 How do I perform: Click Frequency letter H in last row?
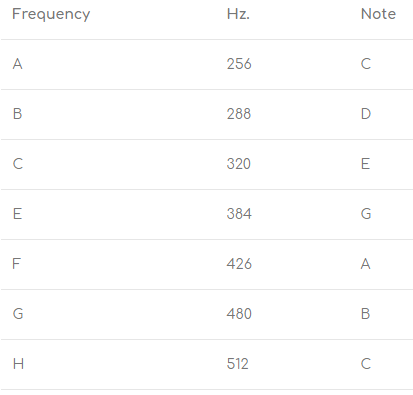(x=18, y=364)
